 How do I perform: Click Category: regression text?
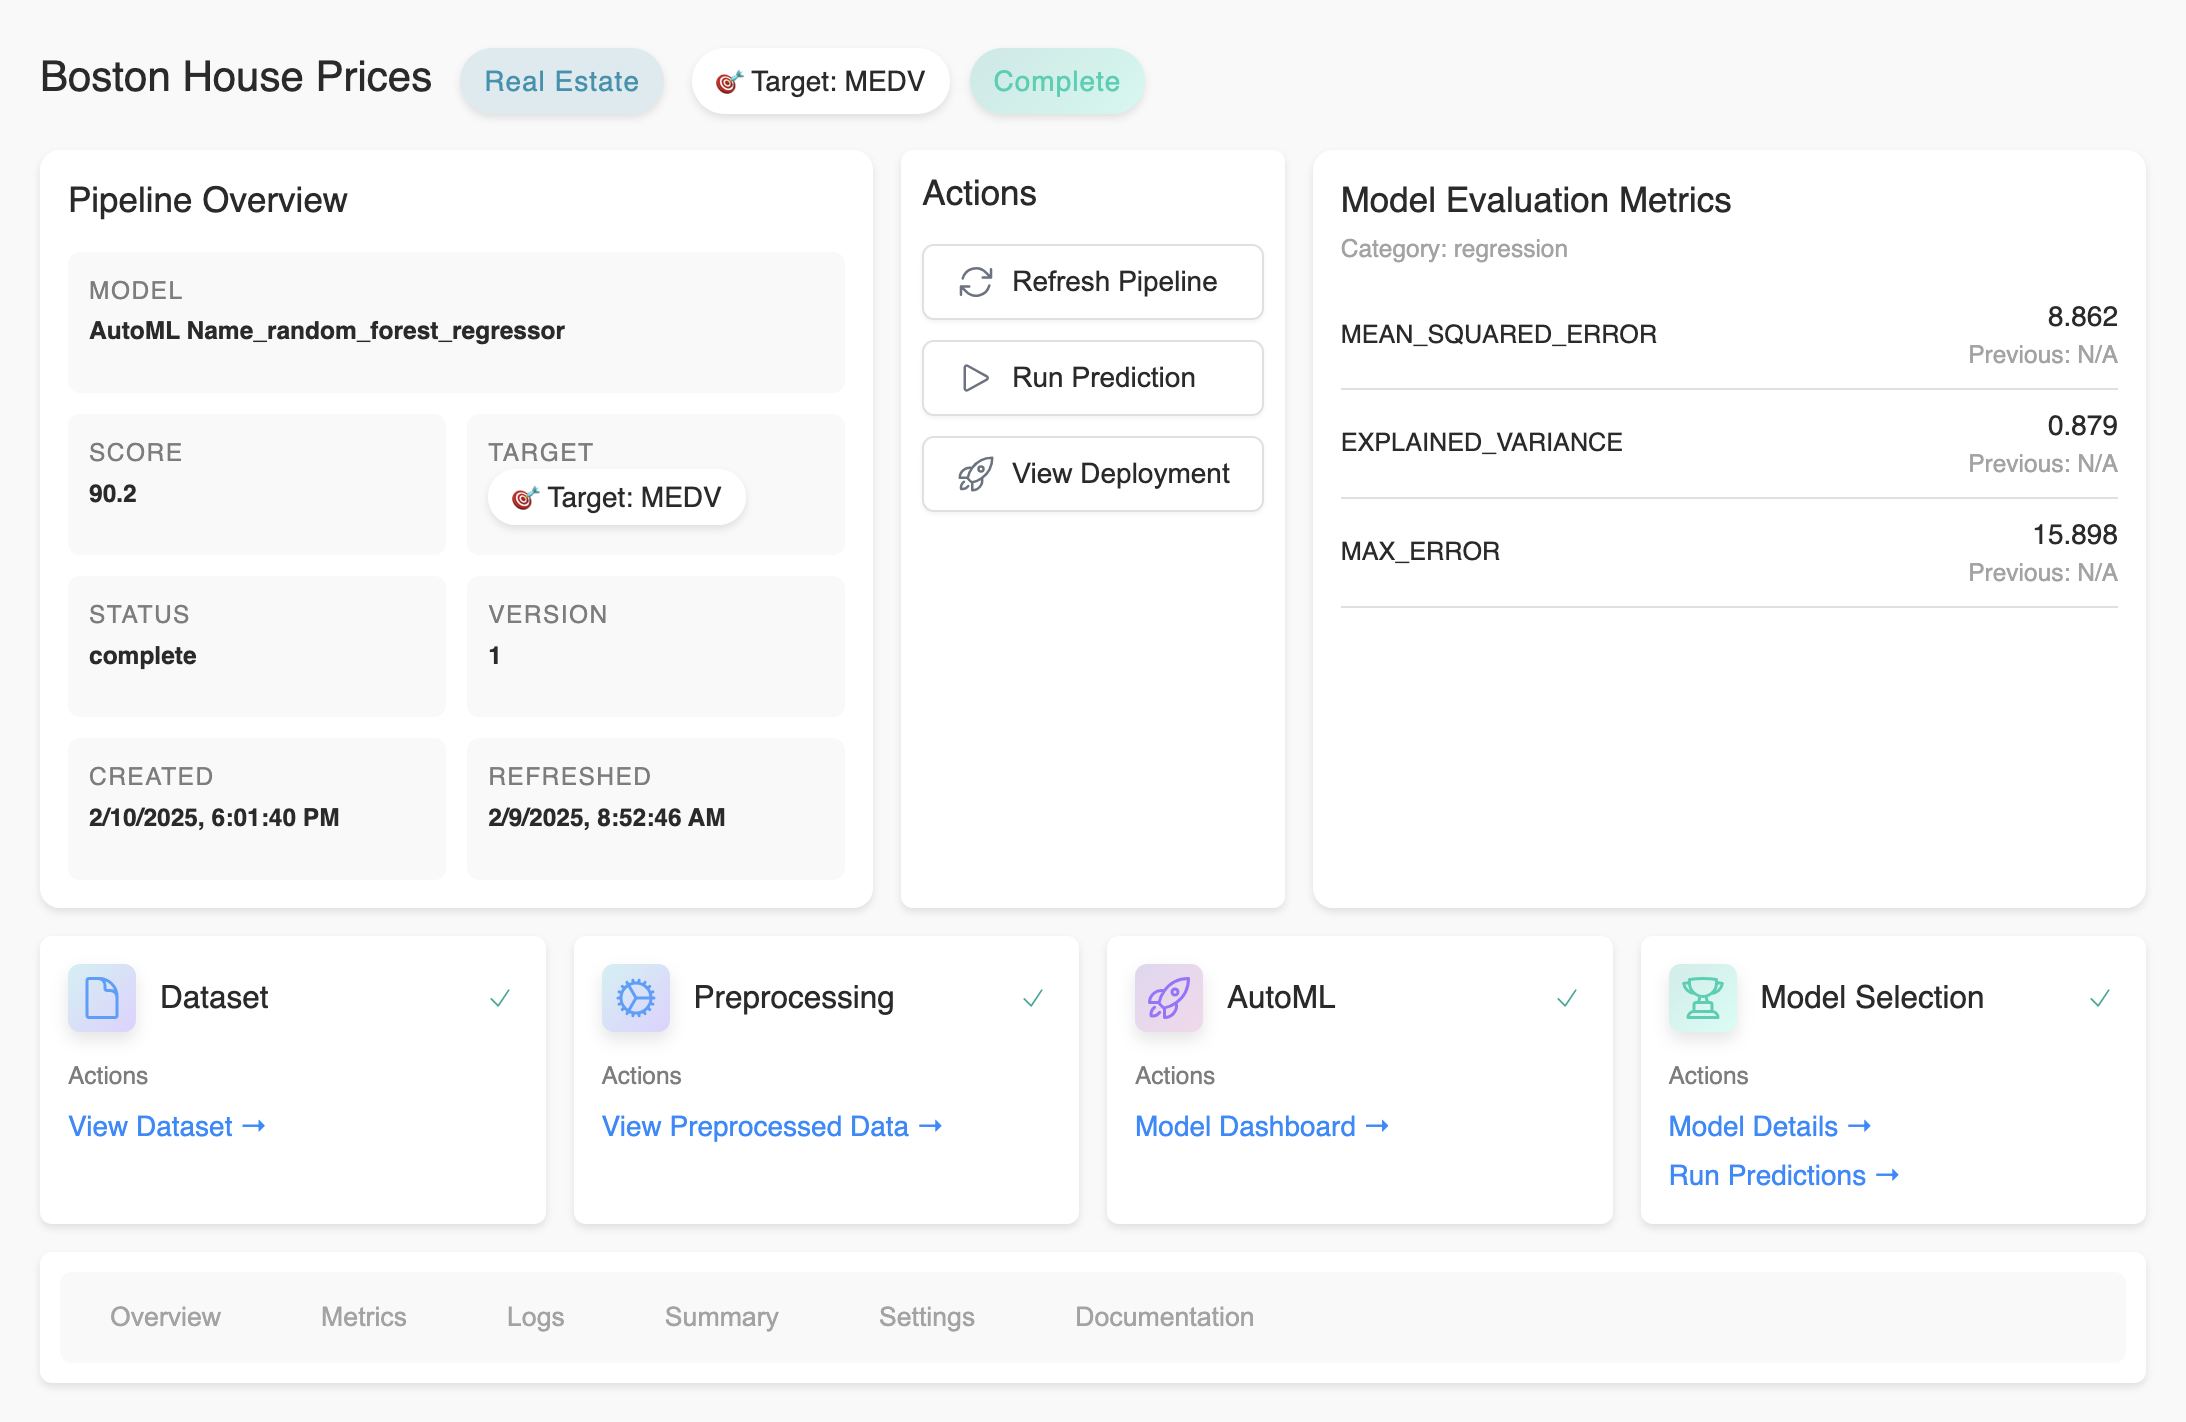click(x=1454, y=249)
